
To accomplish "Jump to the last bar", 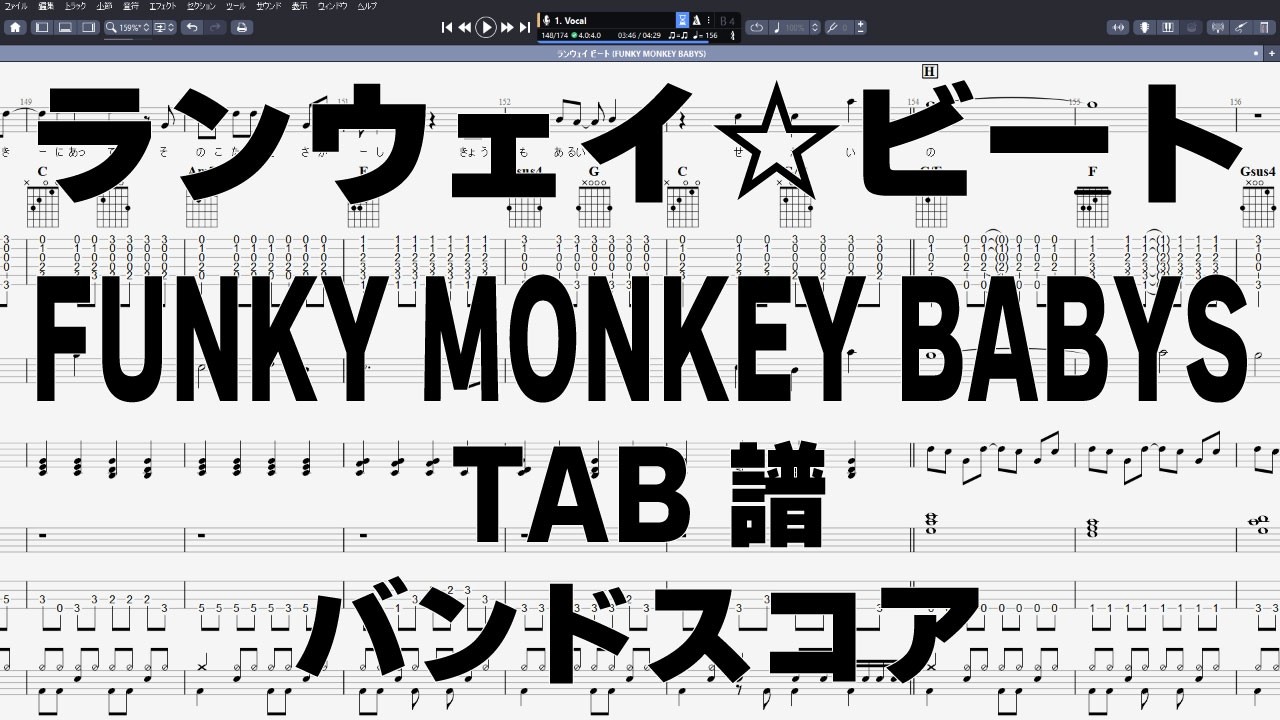I will pos(525,27).
